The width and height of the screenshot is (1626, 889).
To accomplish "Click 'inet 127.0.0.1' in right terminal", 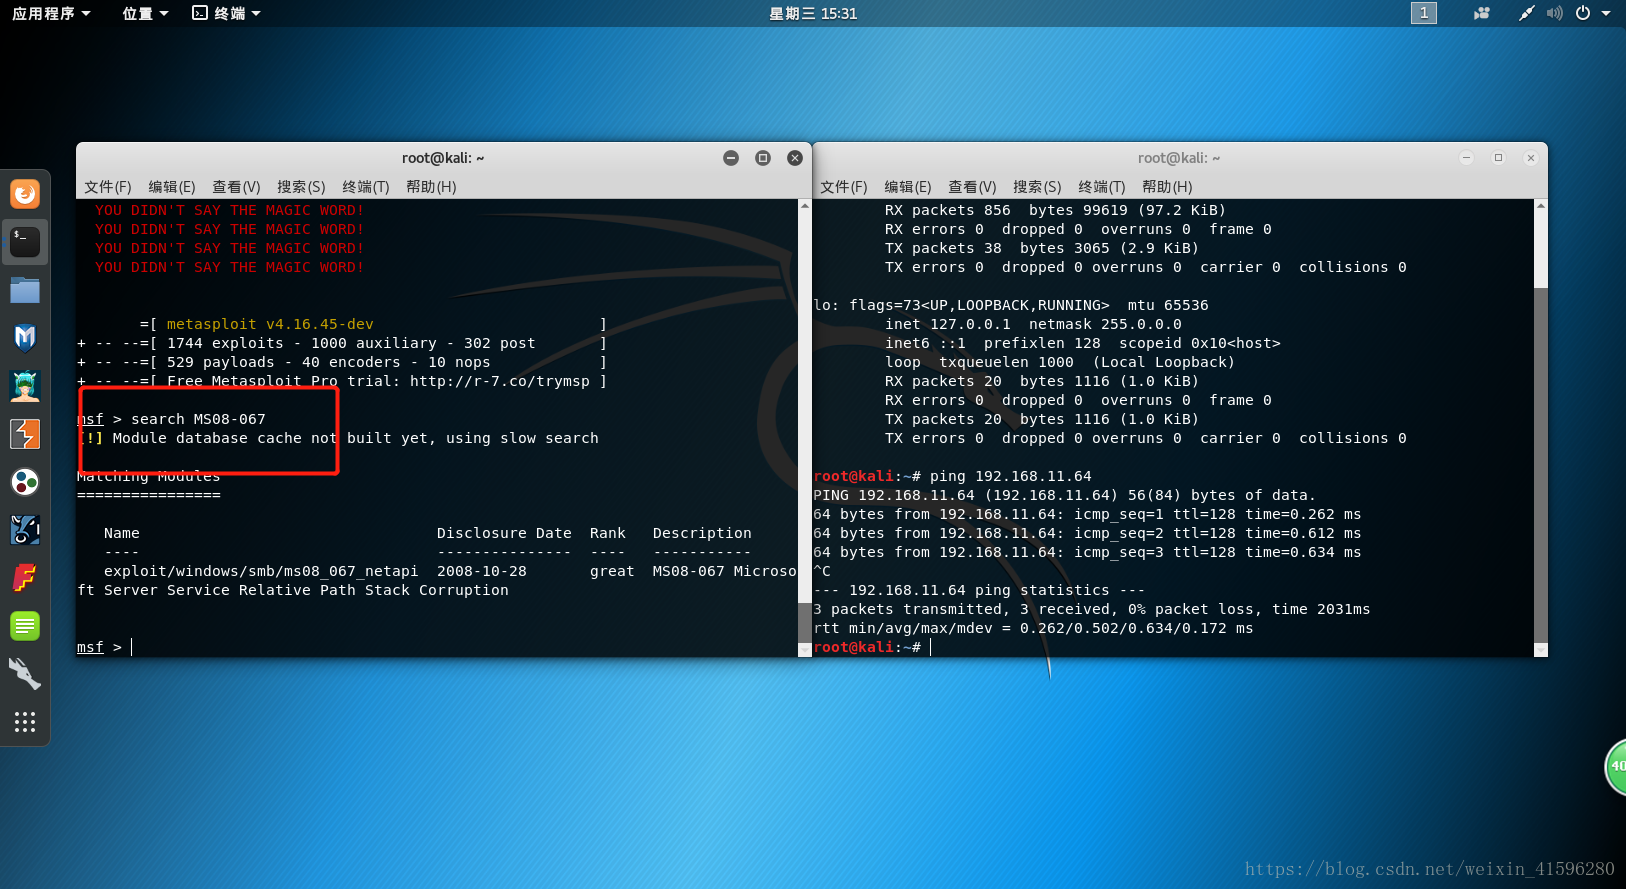I will (x=948, y=324).
